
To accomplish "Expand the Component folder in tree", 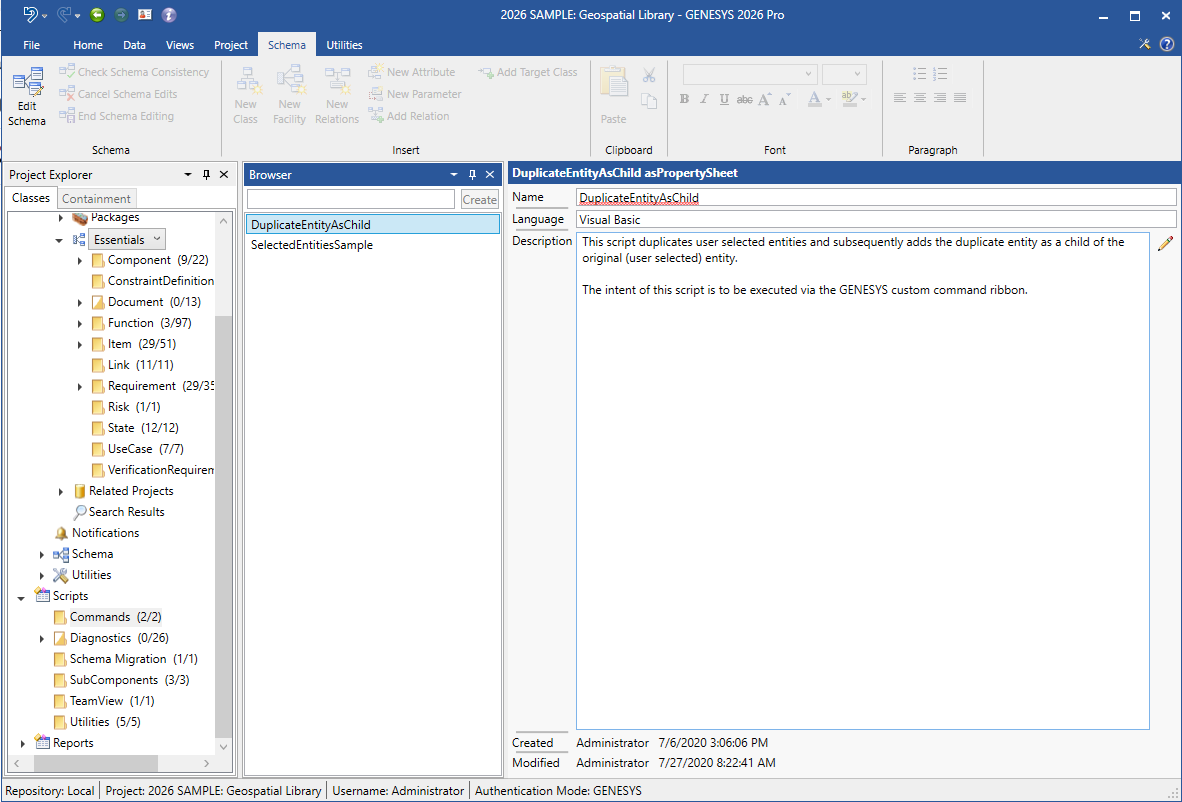I will point(80,261).
